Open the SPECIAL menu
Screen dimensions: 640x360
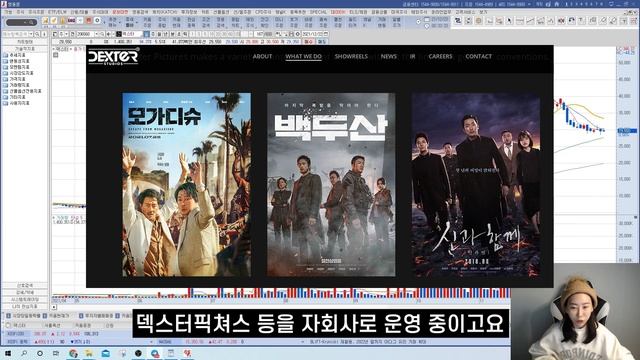coord(318,12)
